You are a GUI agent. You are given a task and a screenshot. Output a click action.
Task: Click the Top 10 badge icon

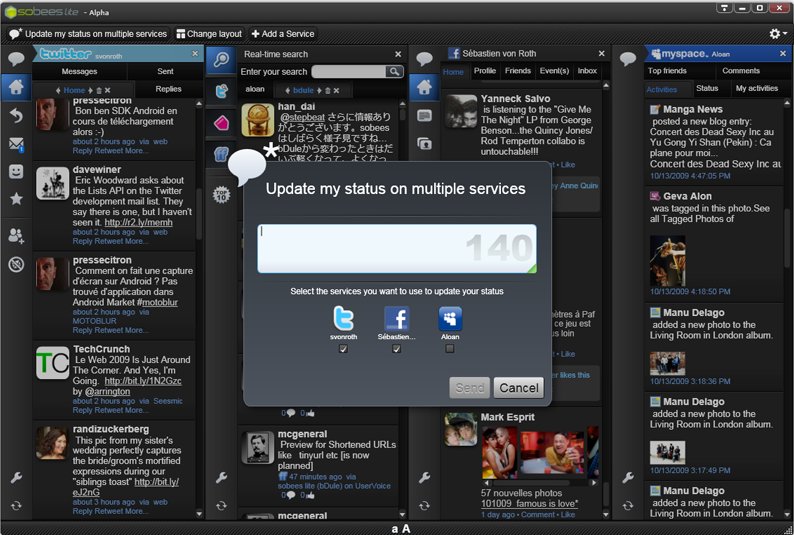pos(222,194)
